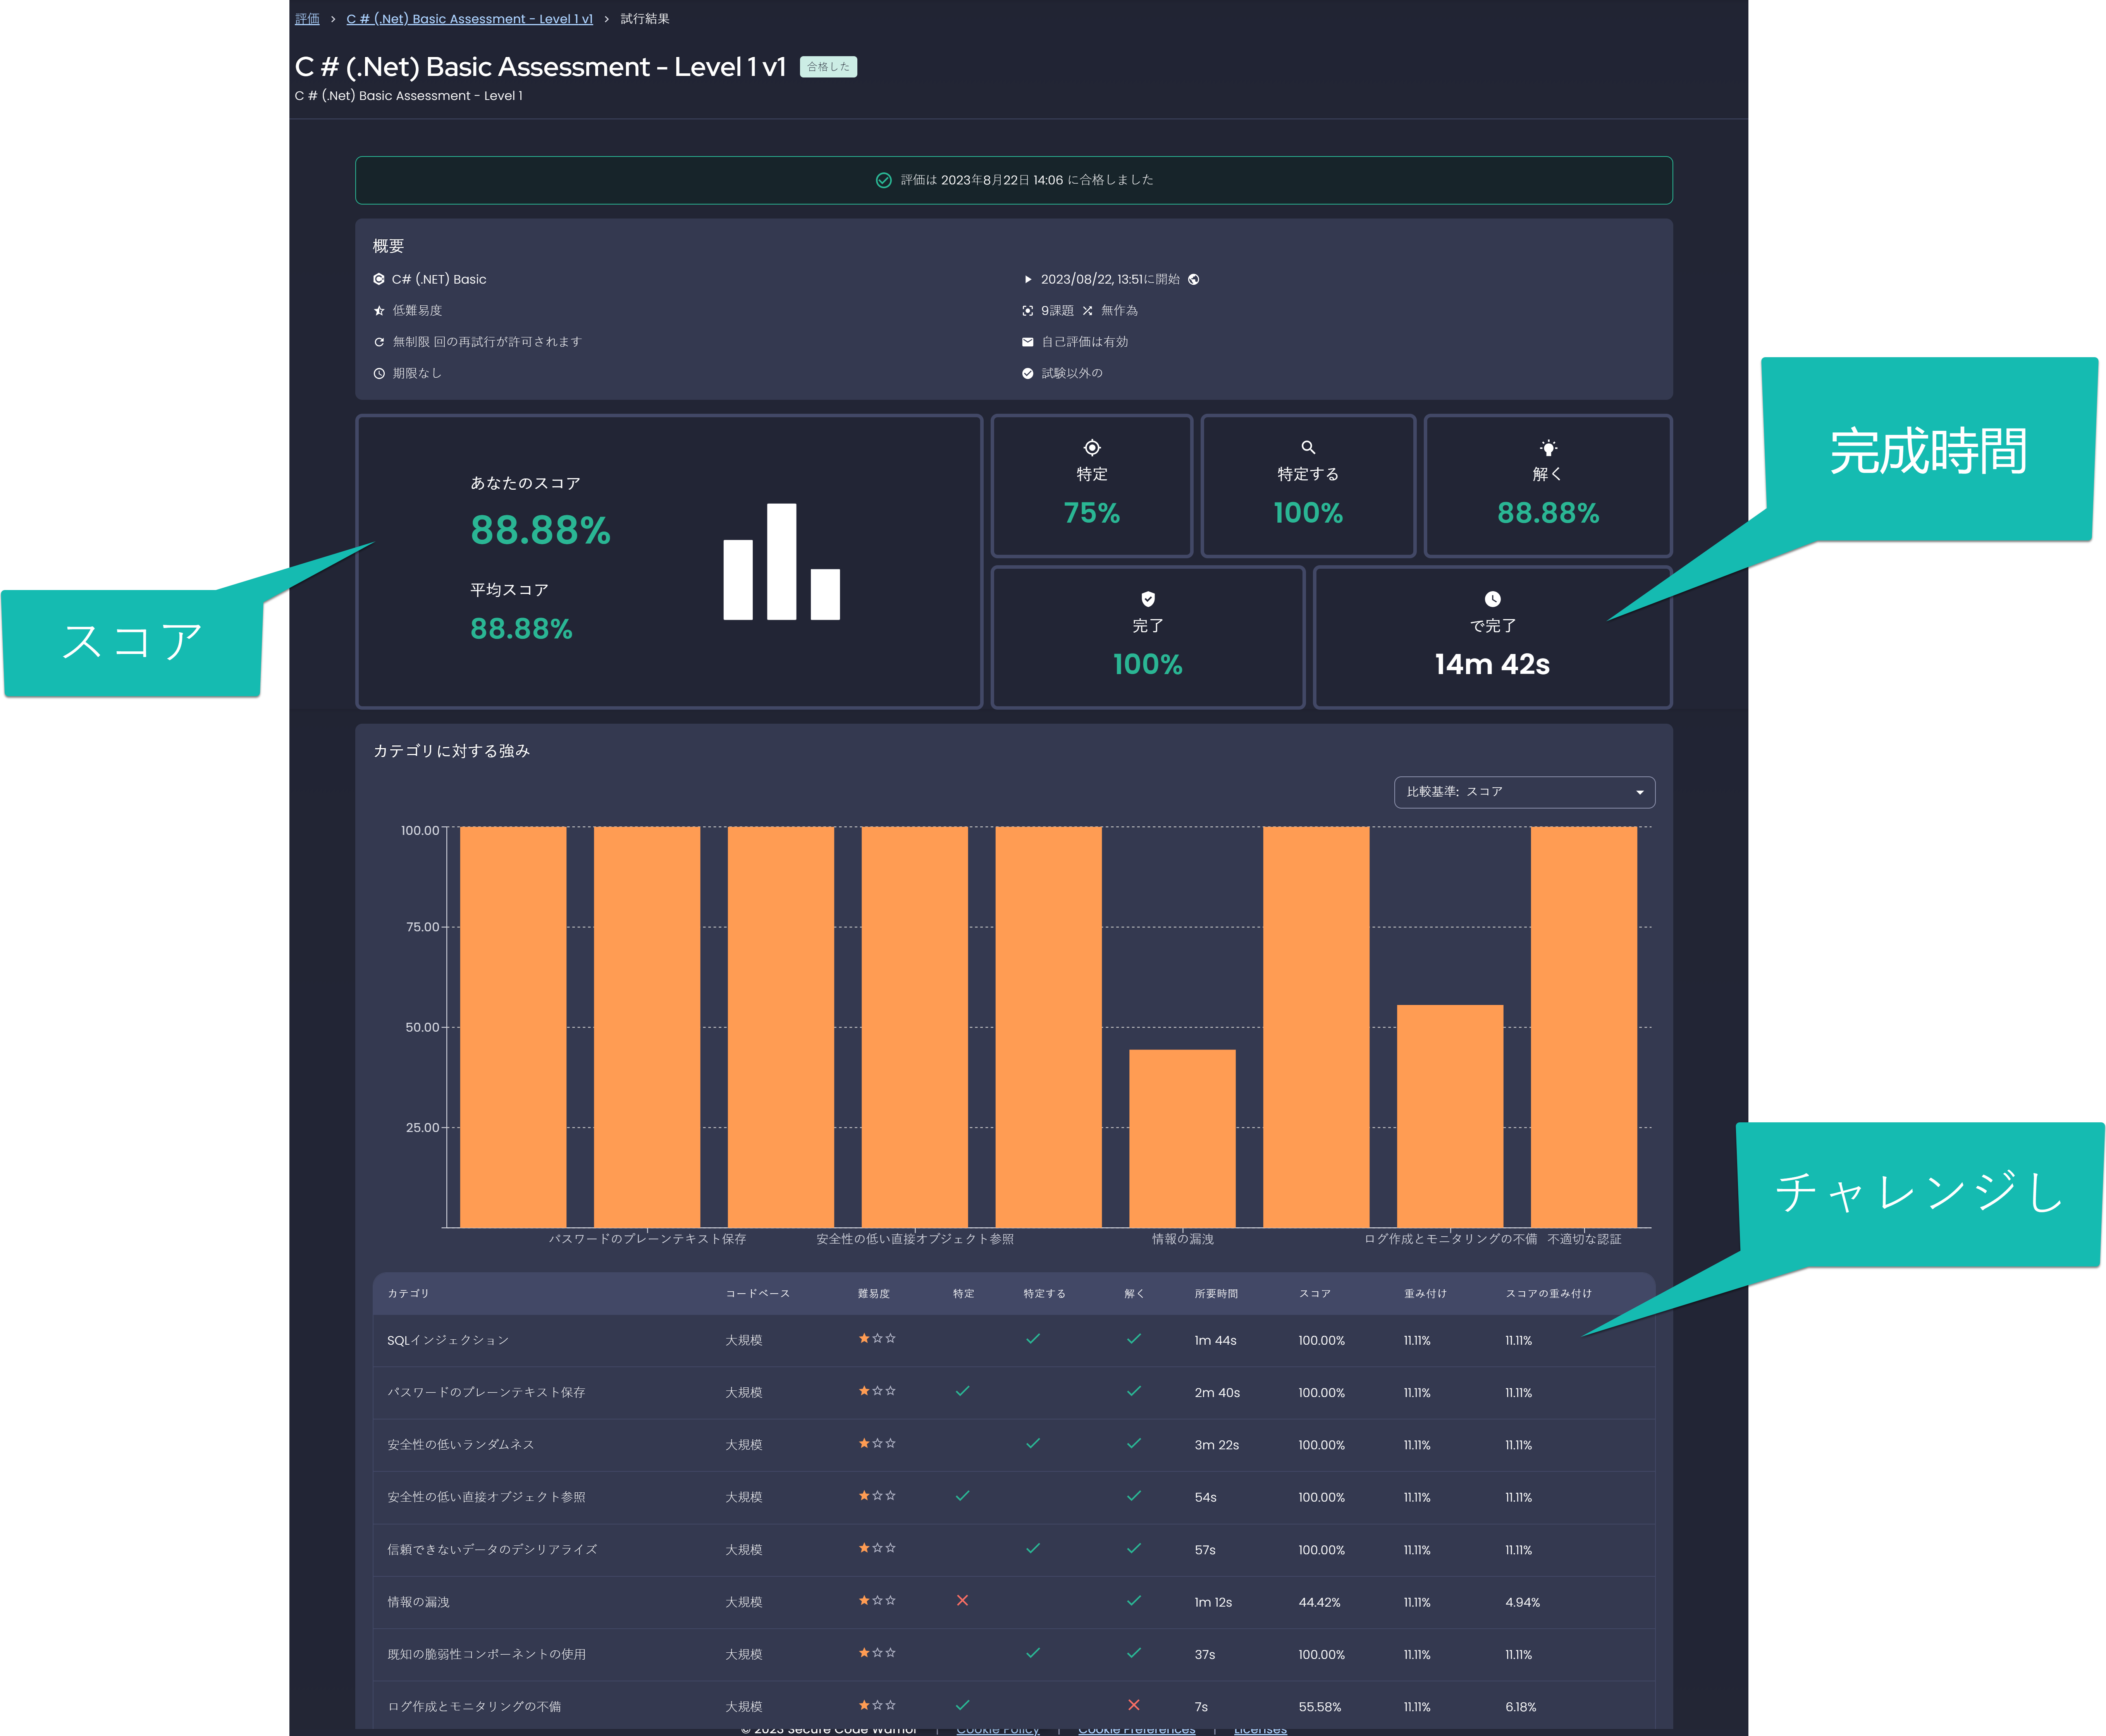
Task: Click the スコアの重み付け column header
Action: [1548, 1294]
